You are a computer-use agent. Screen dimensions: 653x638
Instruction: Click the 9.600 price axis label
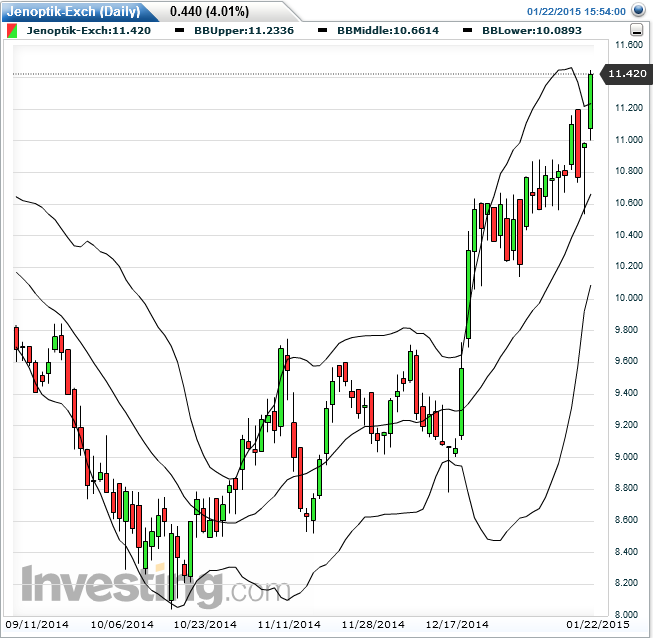(x=626, y=361)
